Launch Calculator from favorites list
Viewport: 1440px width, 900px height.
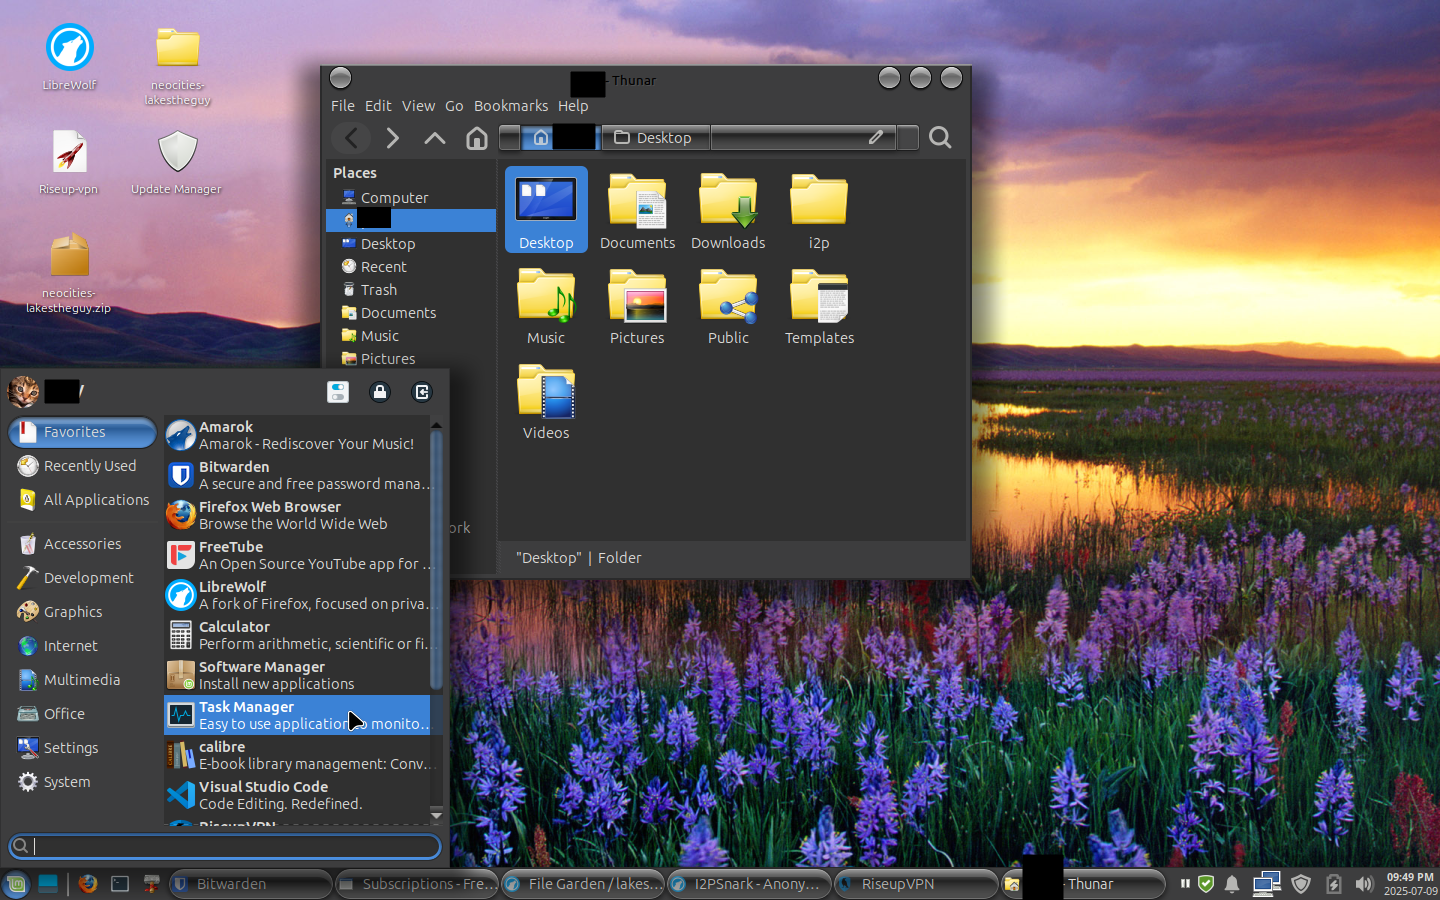tap(297, 635)
